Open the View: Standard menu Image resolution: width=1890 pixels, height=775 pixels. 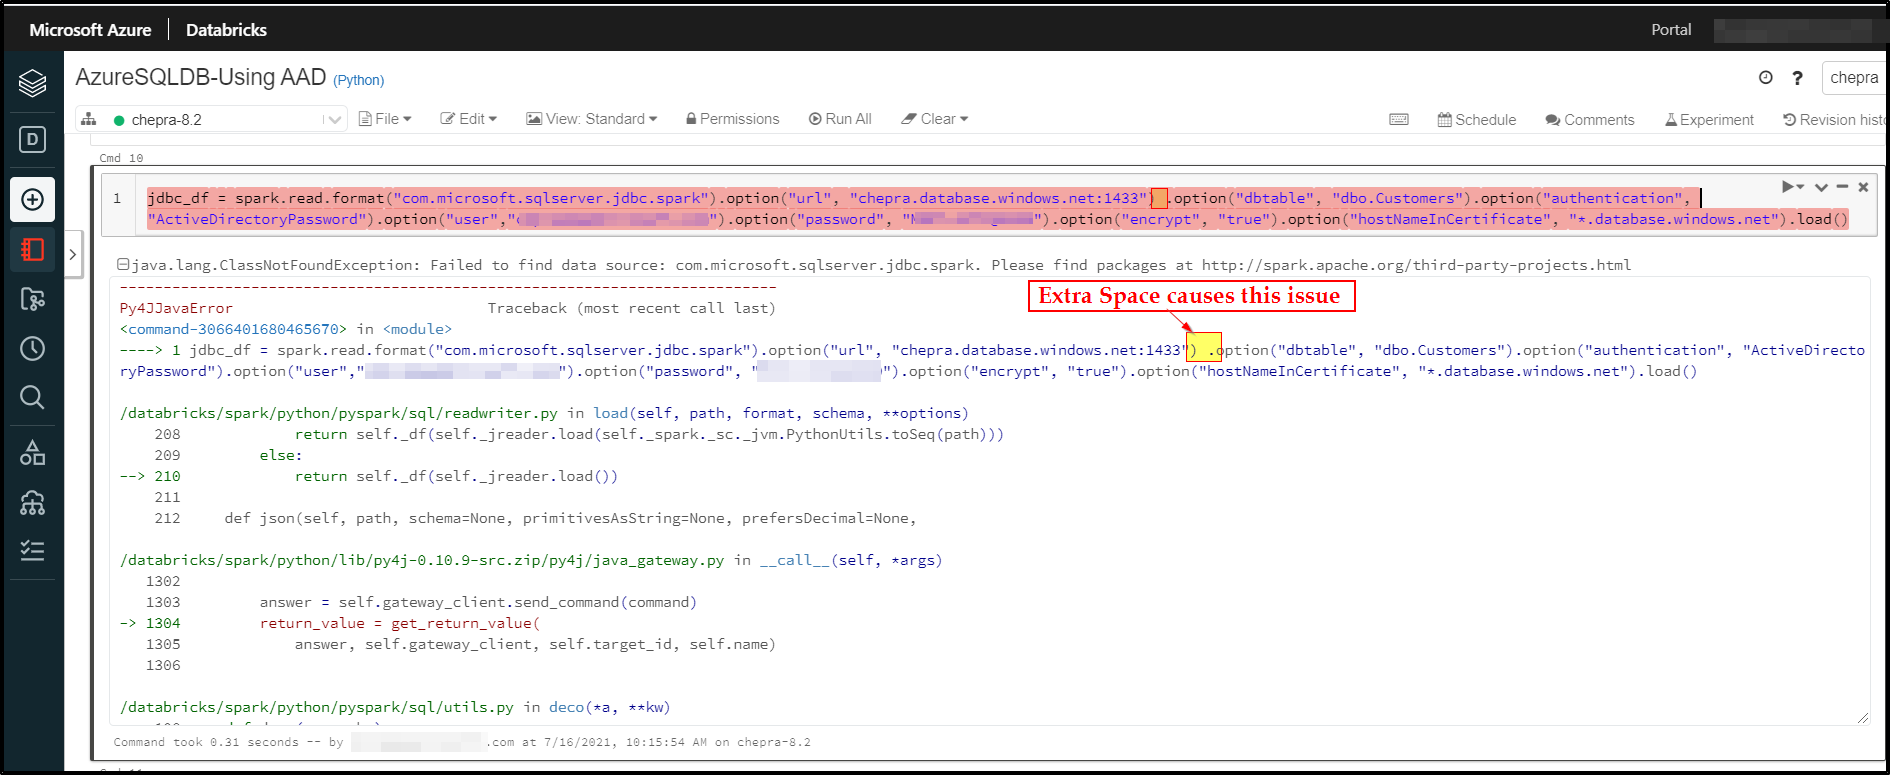592,119
